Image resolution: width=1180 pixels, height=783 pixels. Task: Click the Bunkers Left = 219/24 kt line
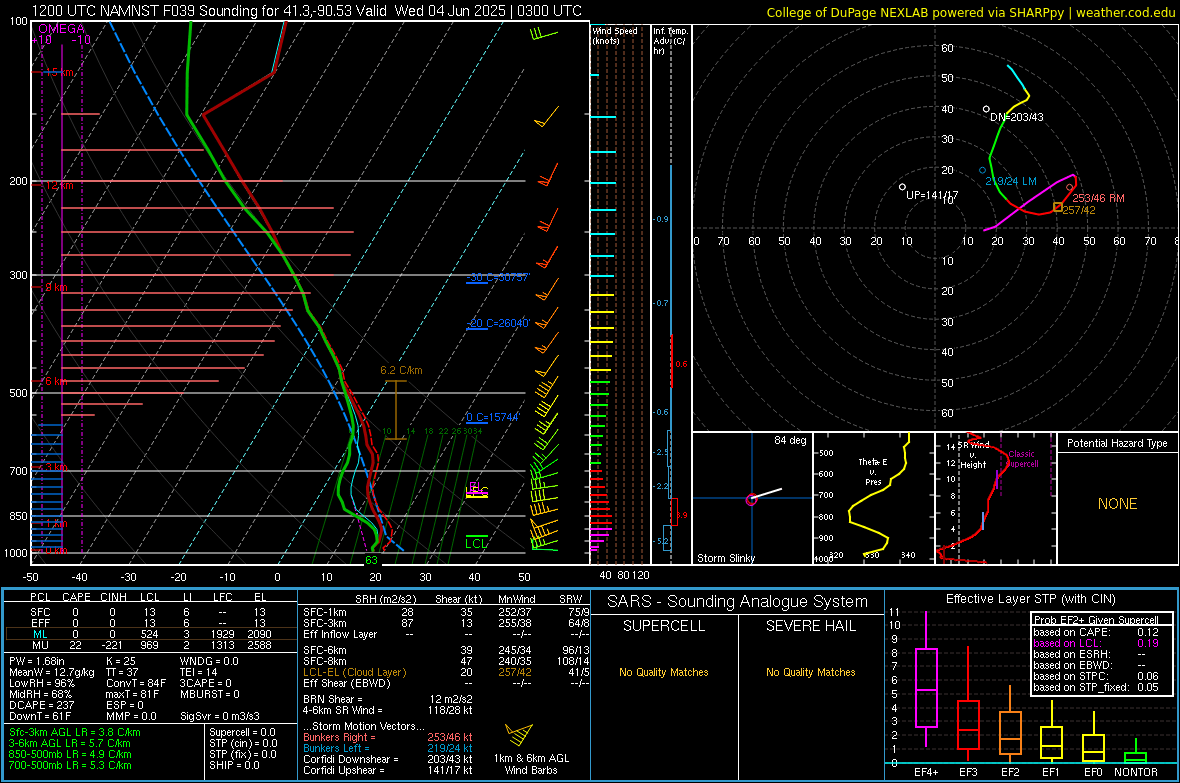pos(388,748)
